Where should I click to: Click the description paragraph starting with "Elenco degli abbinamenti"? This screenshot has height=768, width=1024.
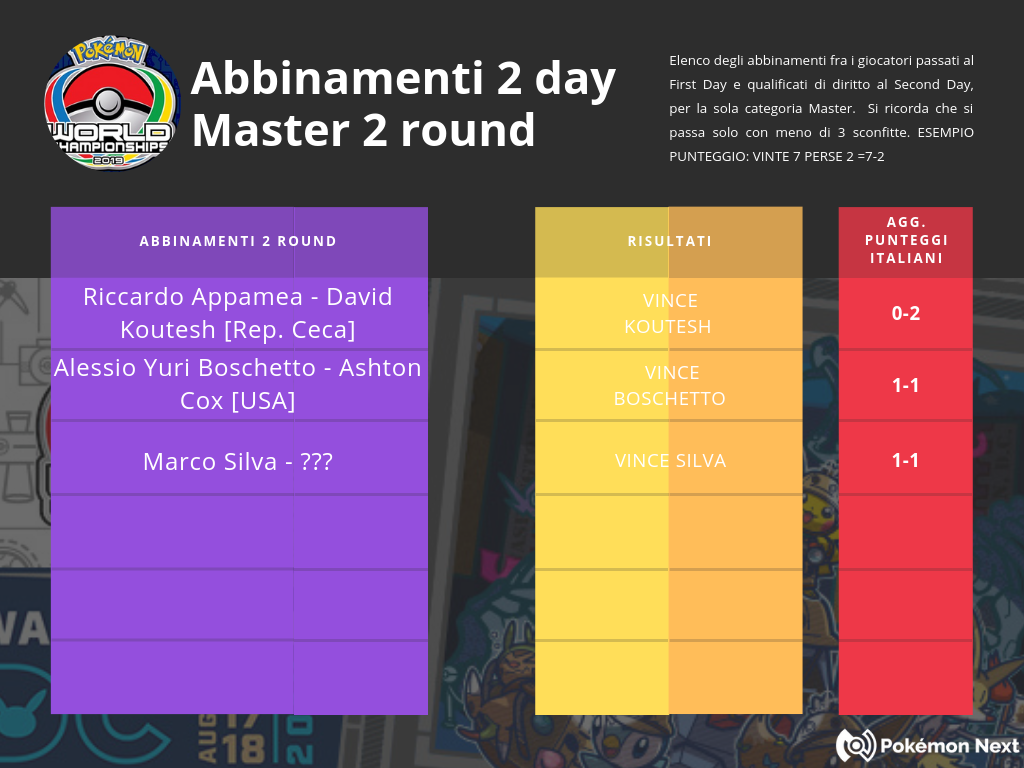tap(821, 108)
